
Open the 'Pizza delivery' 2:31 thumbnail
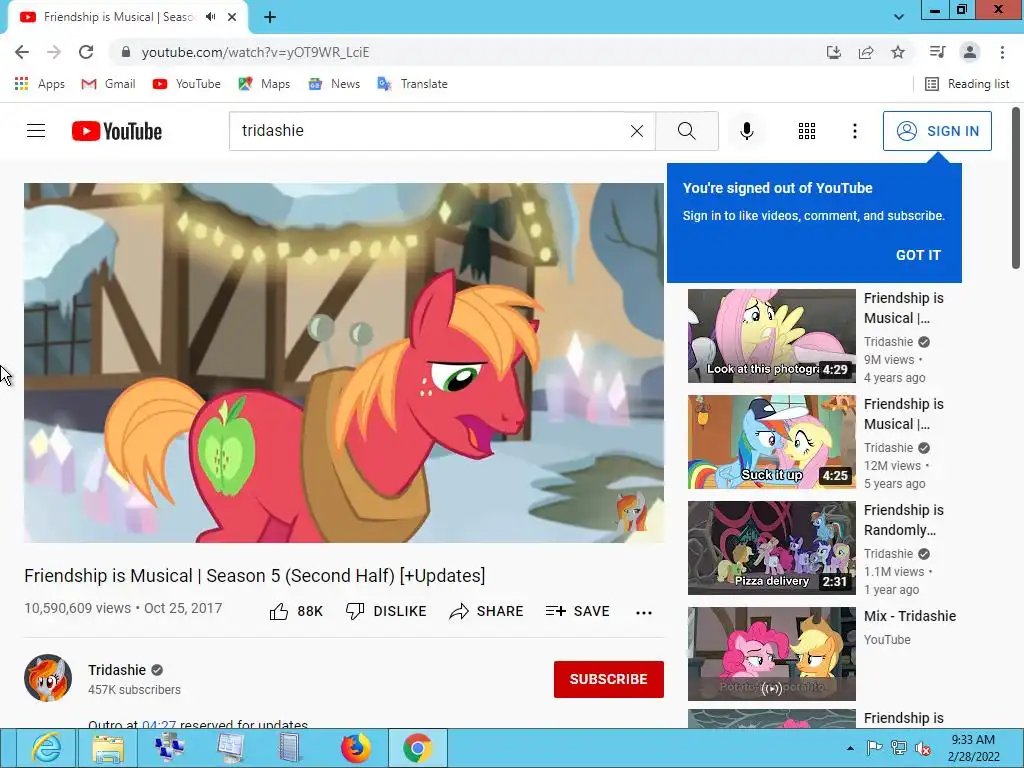click(x=771, y=548)
